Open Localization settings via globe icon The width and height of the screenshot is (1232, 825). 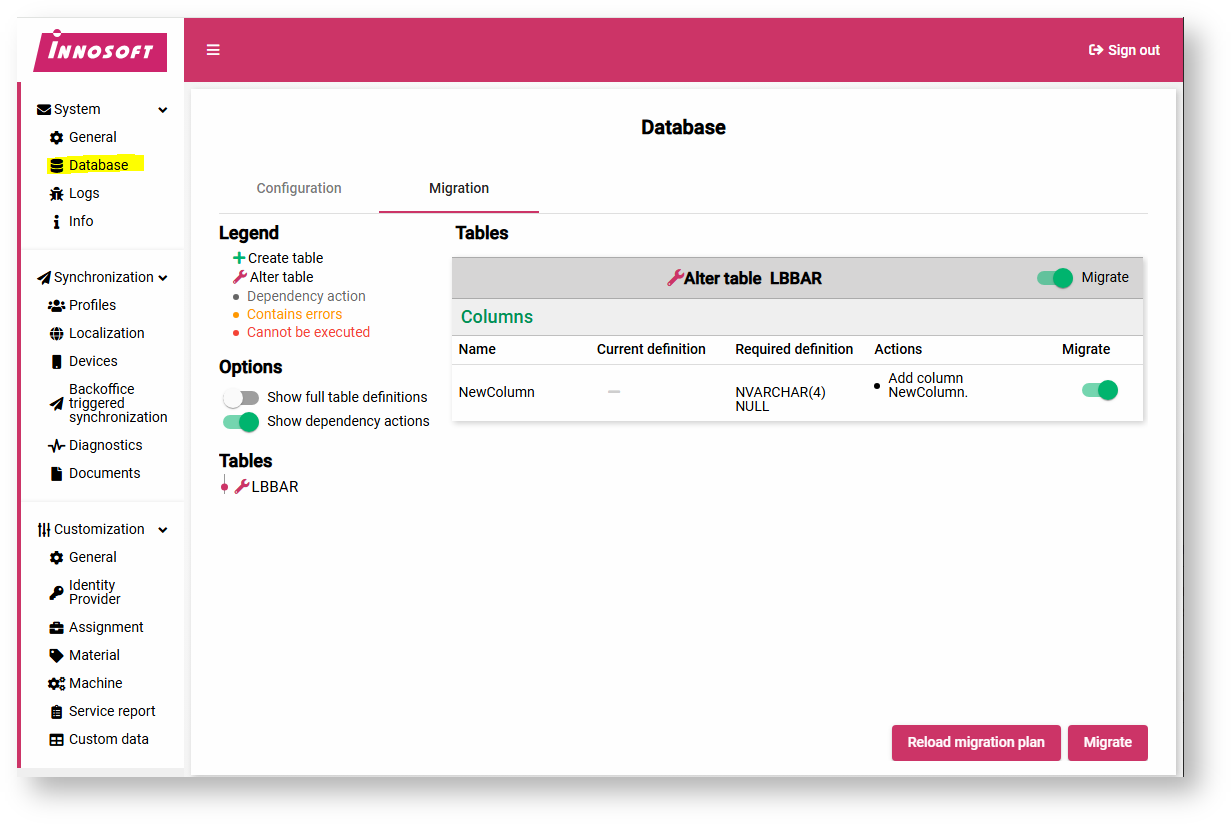coord(57,333)
